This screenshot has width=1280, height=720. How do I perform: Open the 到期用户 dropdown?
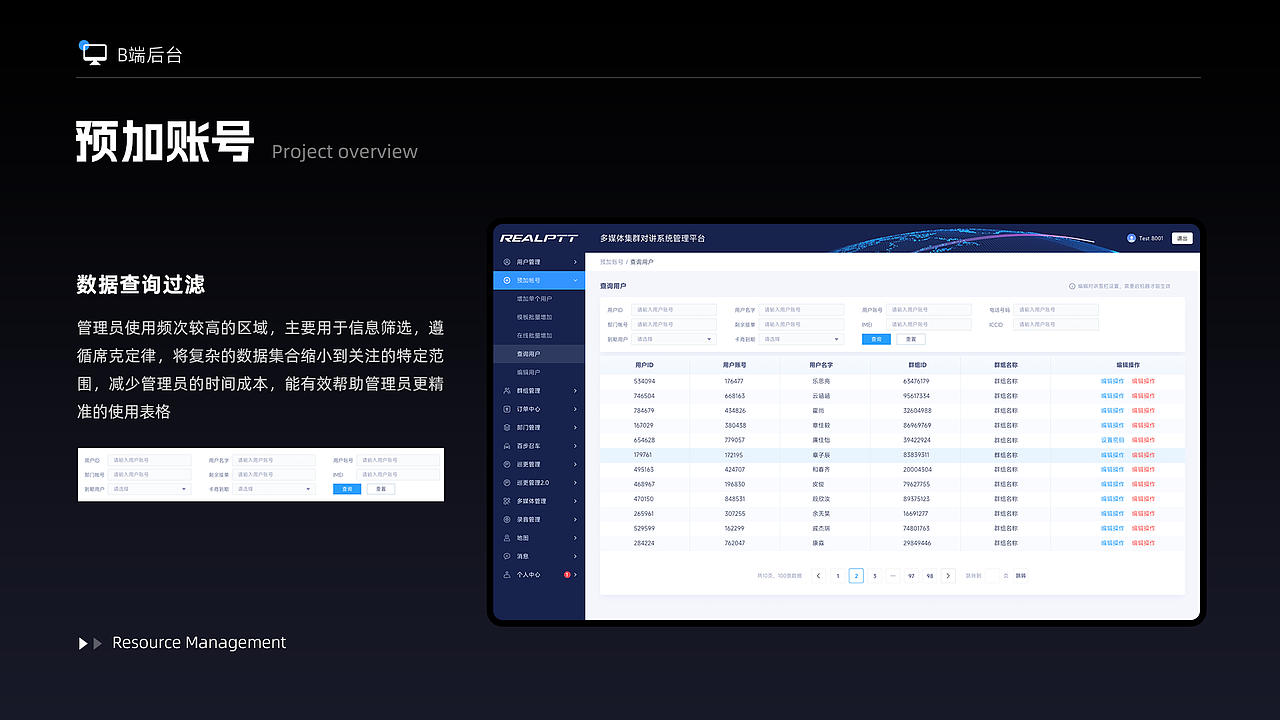pos(674,339)
